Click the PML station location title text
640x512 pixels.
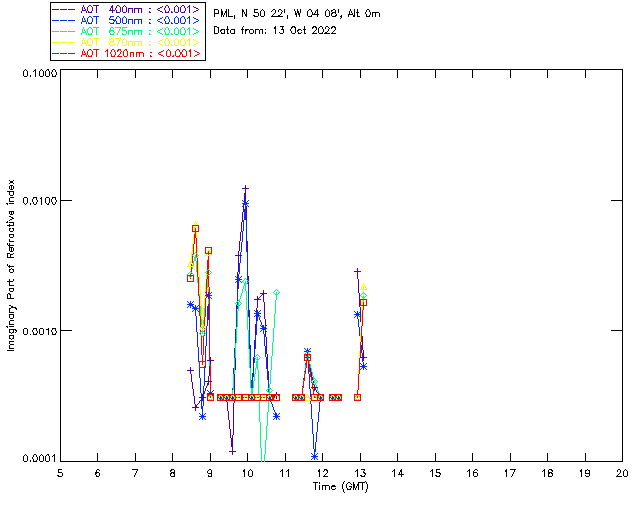297,13
